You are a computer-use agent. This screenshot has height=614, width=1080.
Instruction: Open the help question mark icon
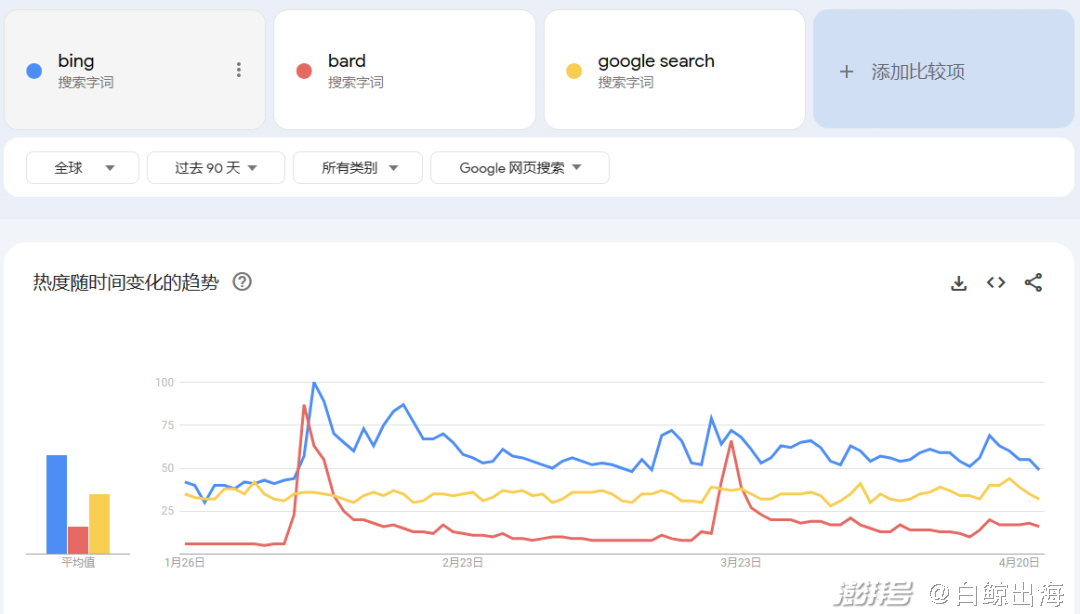click(x=242, y=282)
